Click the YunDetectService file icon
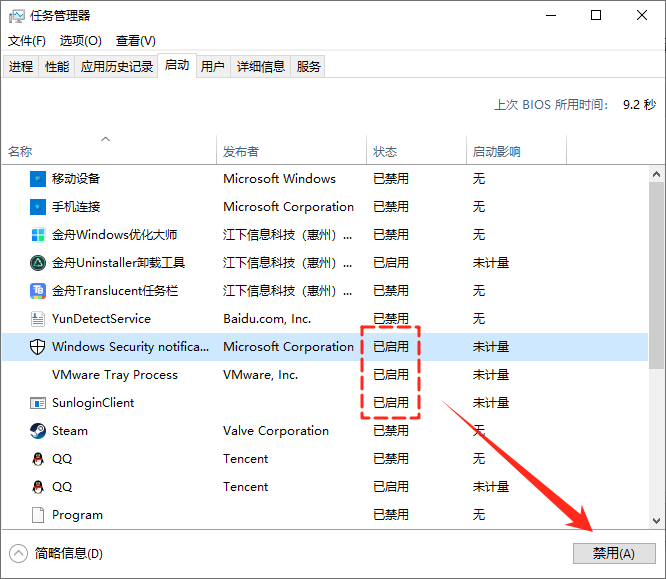 (37, 319)
